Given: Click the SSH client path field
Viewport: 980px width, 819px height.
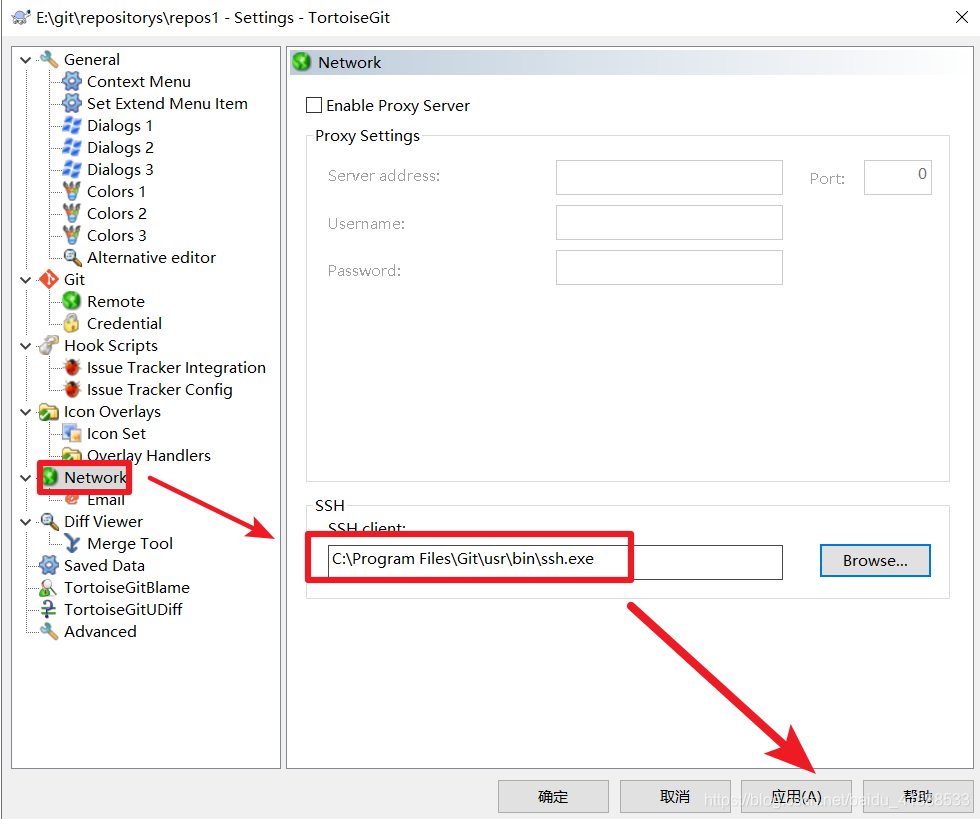Looking at the screenshot, I should point(555,562).
